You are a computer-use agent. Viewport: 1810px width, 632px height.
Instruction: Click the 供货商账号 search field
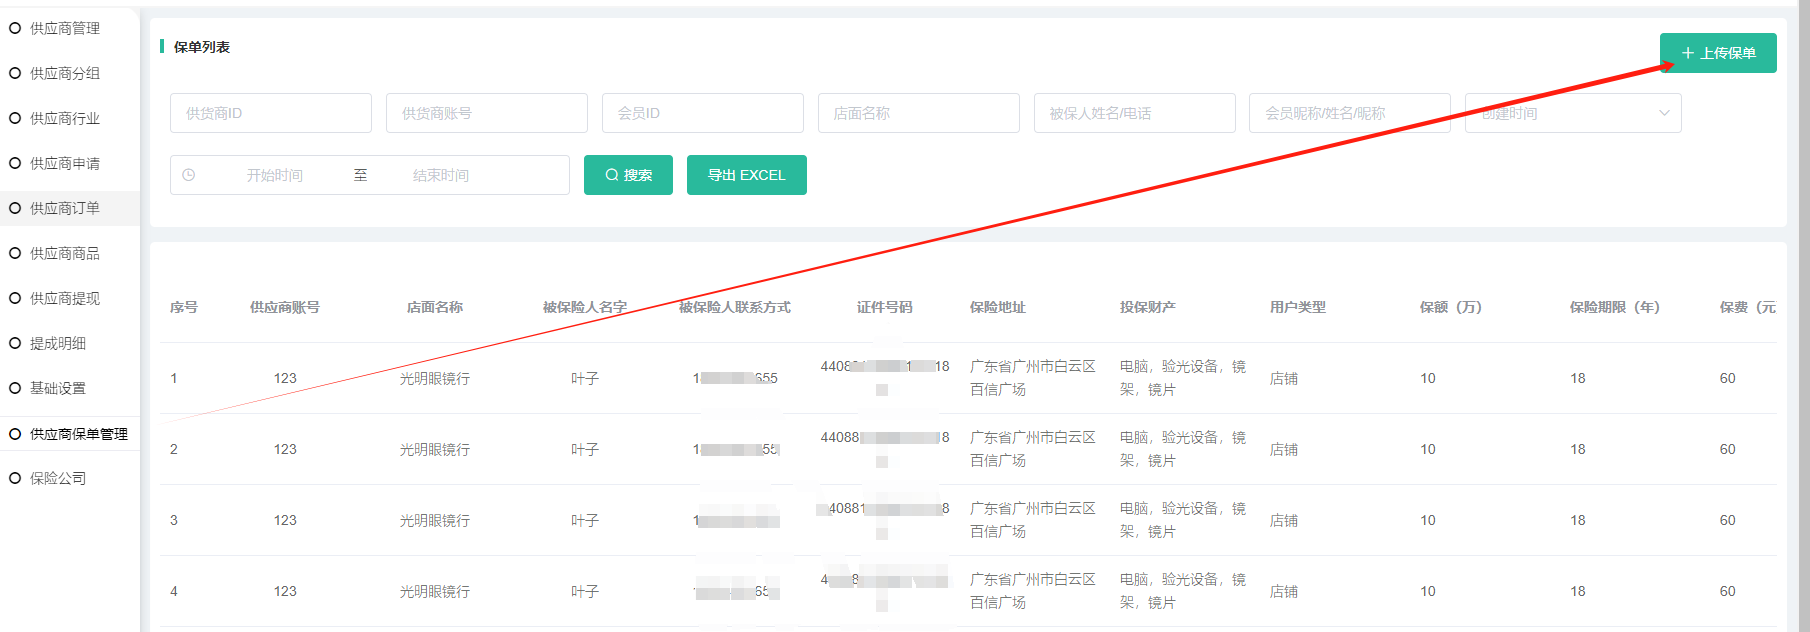tap(487, 113)
